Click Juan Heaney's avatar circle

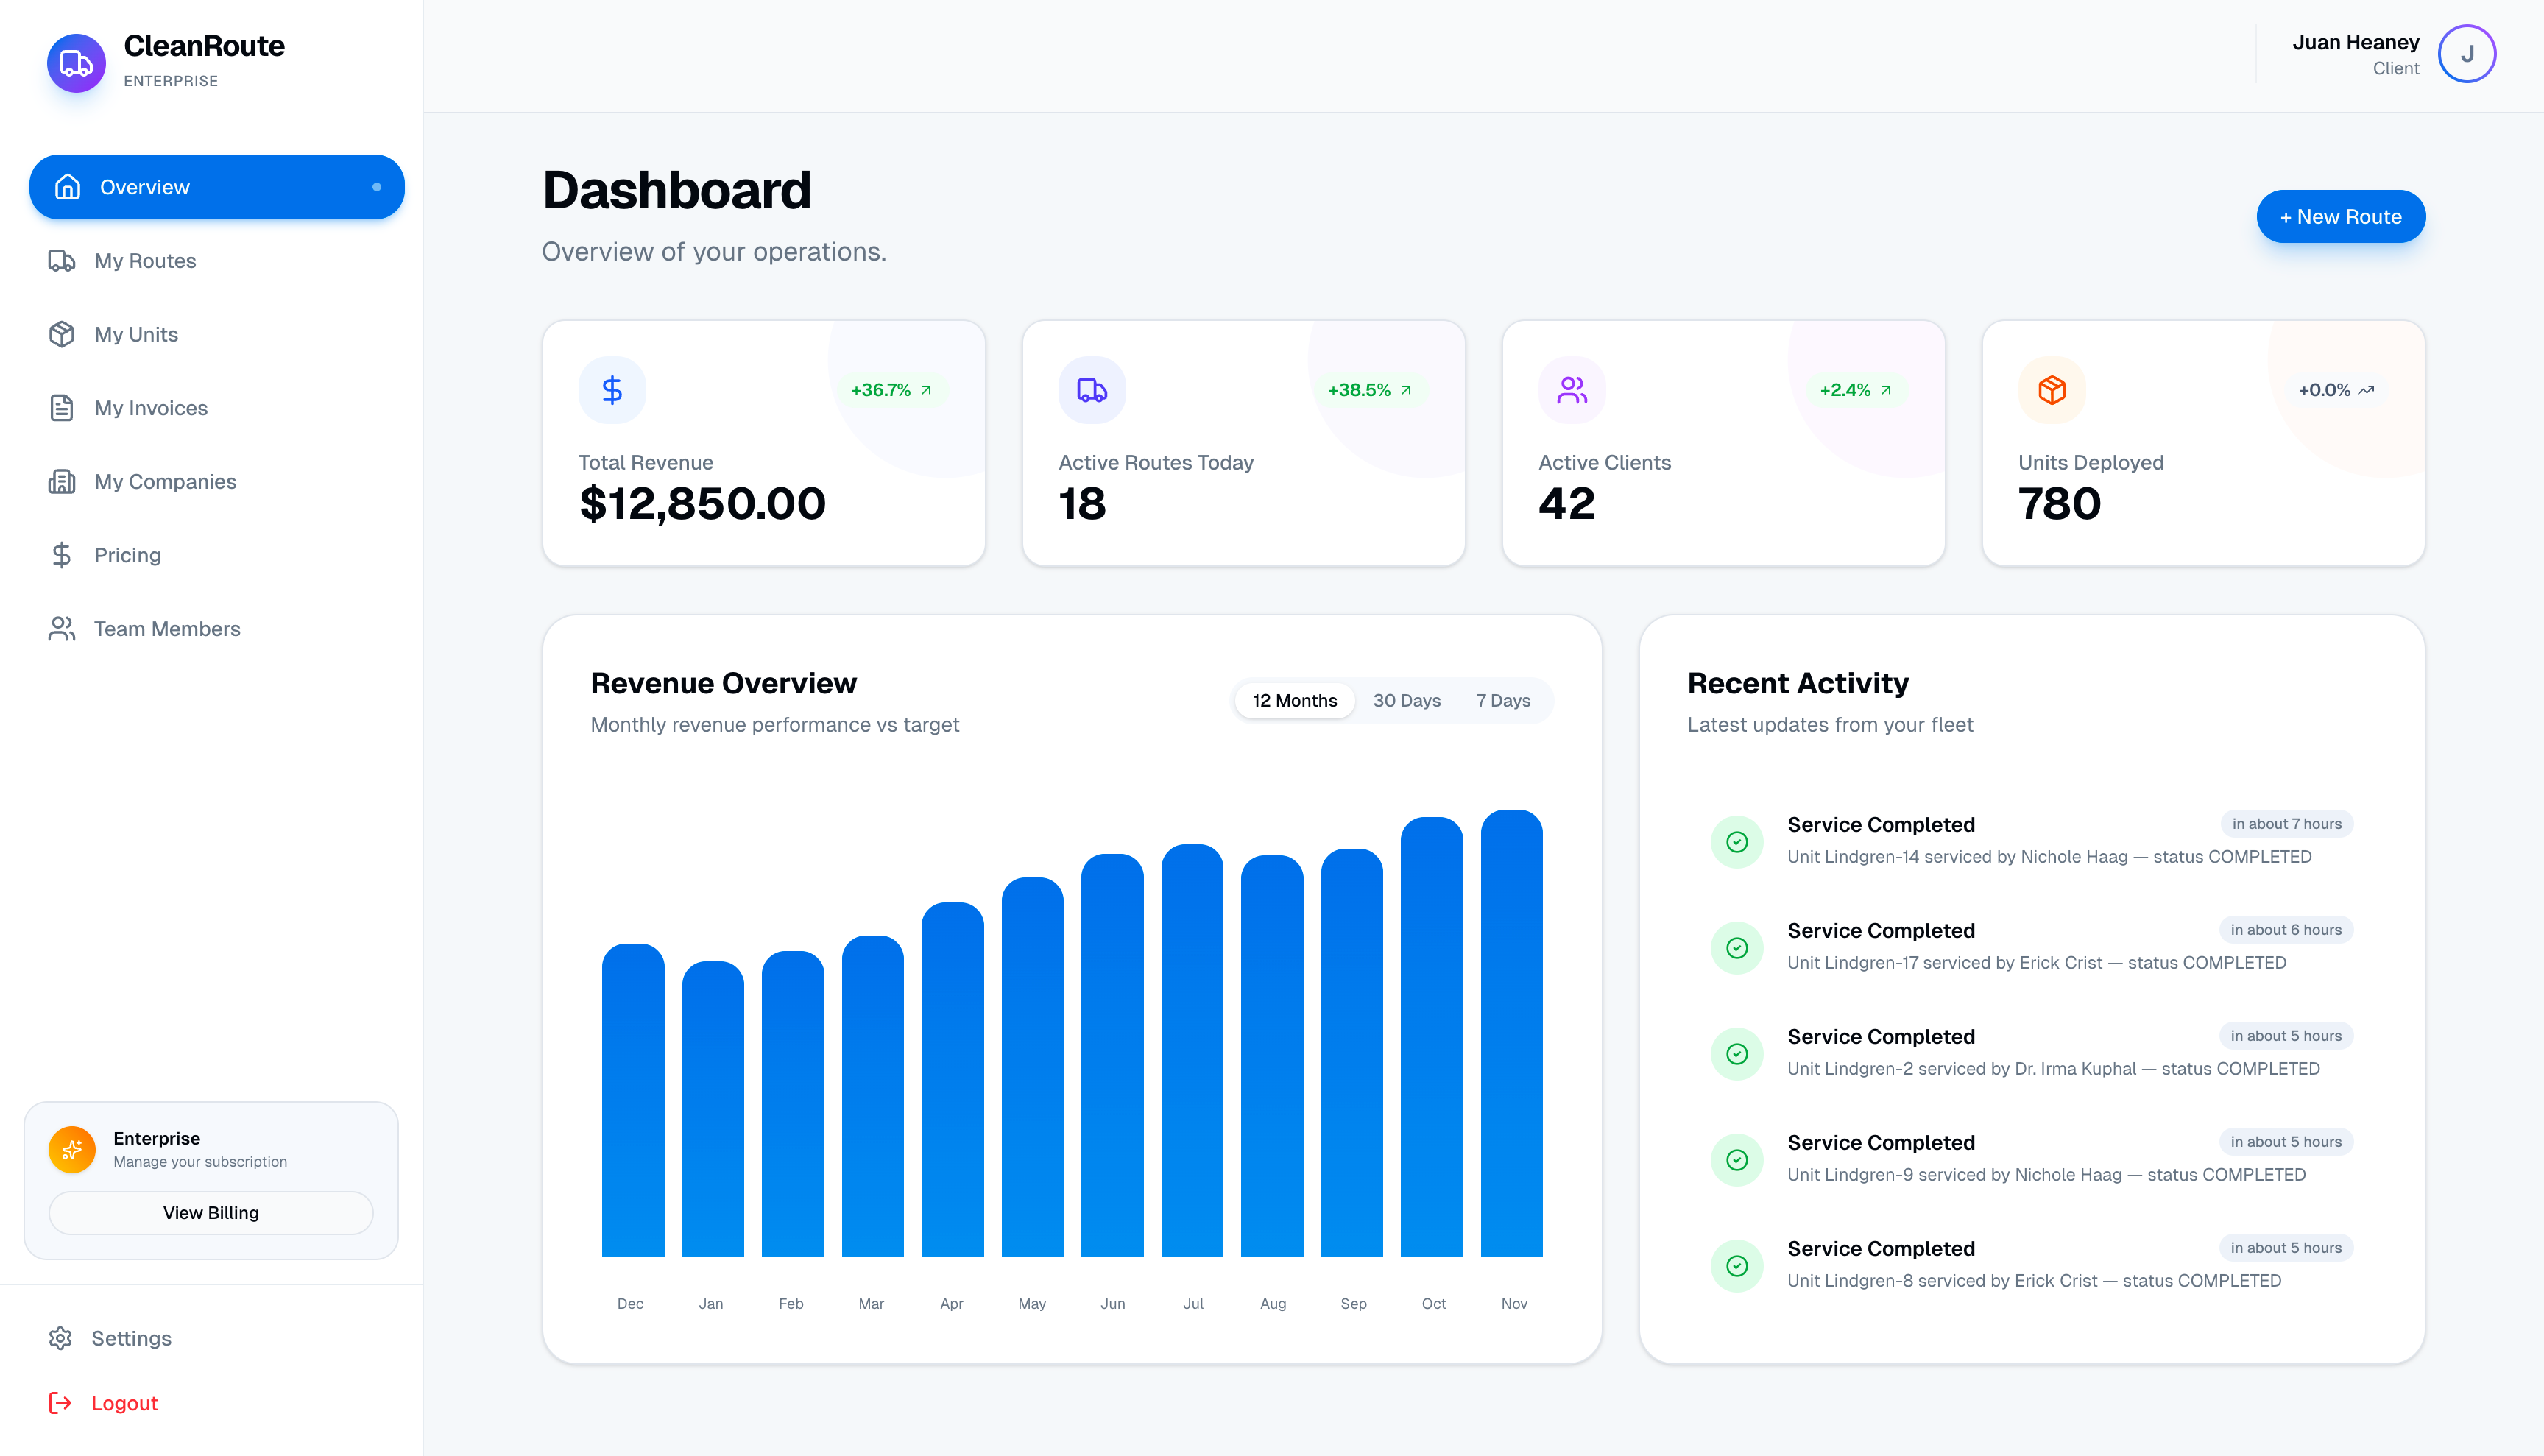click(2467, 53)
